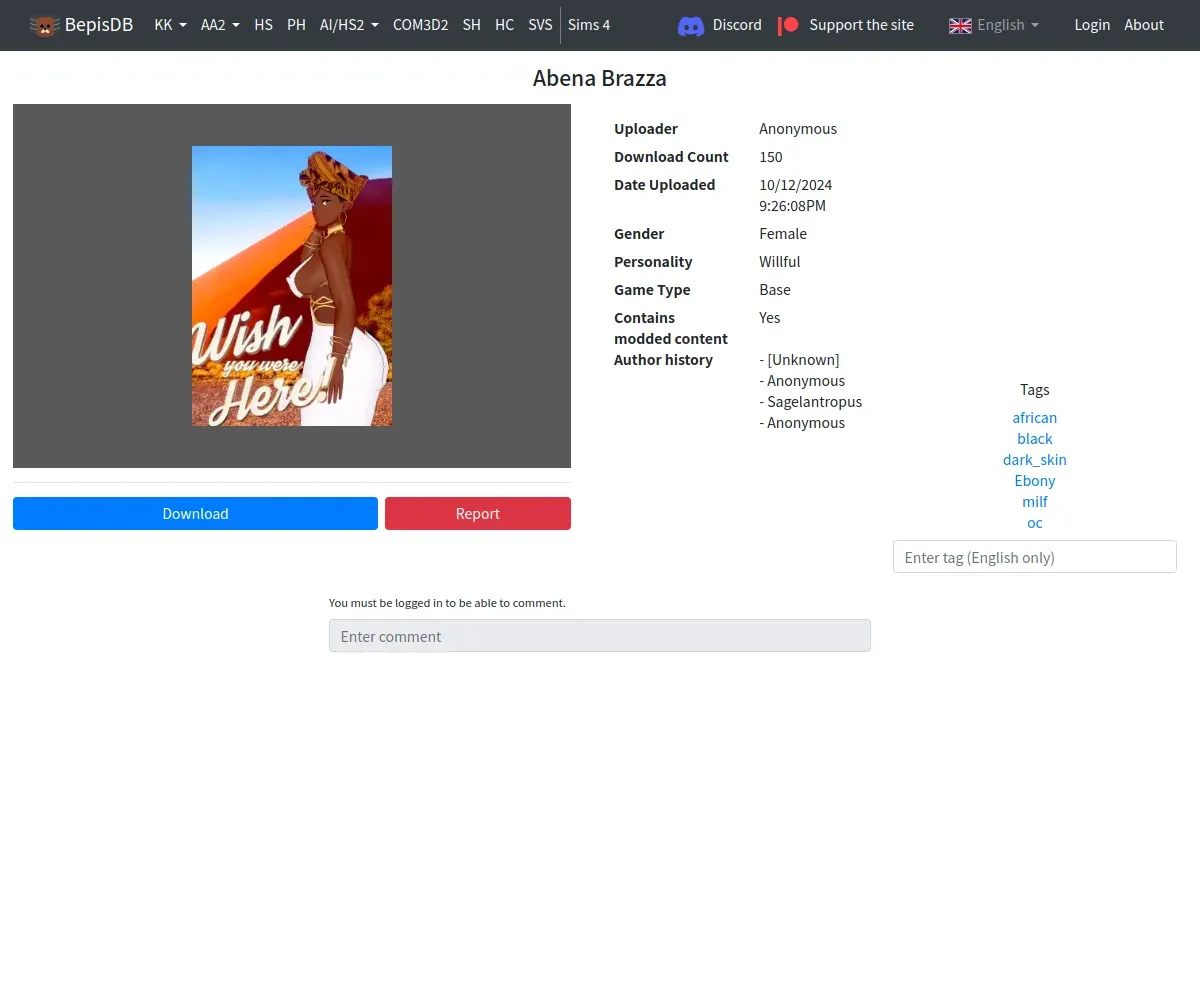This screenshot has height=1000, width=1200.
Task: Expand the AI/HS2 dropdown menu
Action: coord(349,25)
